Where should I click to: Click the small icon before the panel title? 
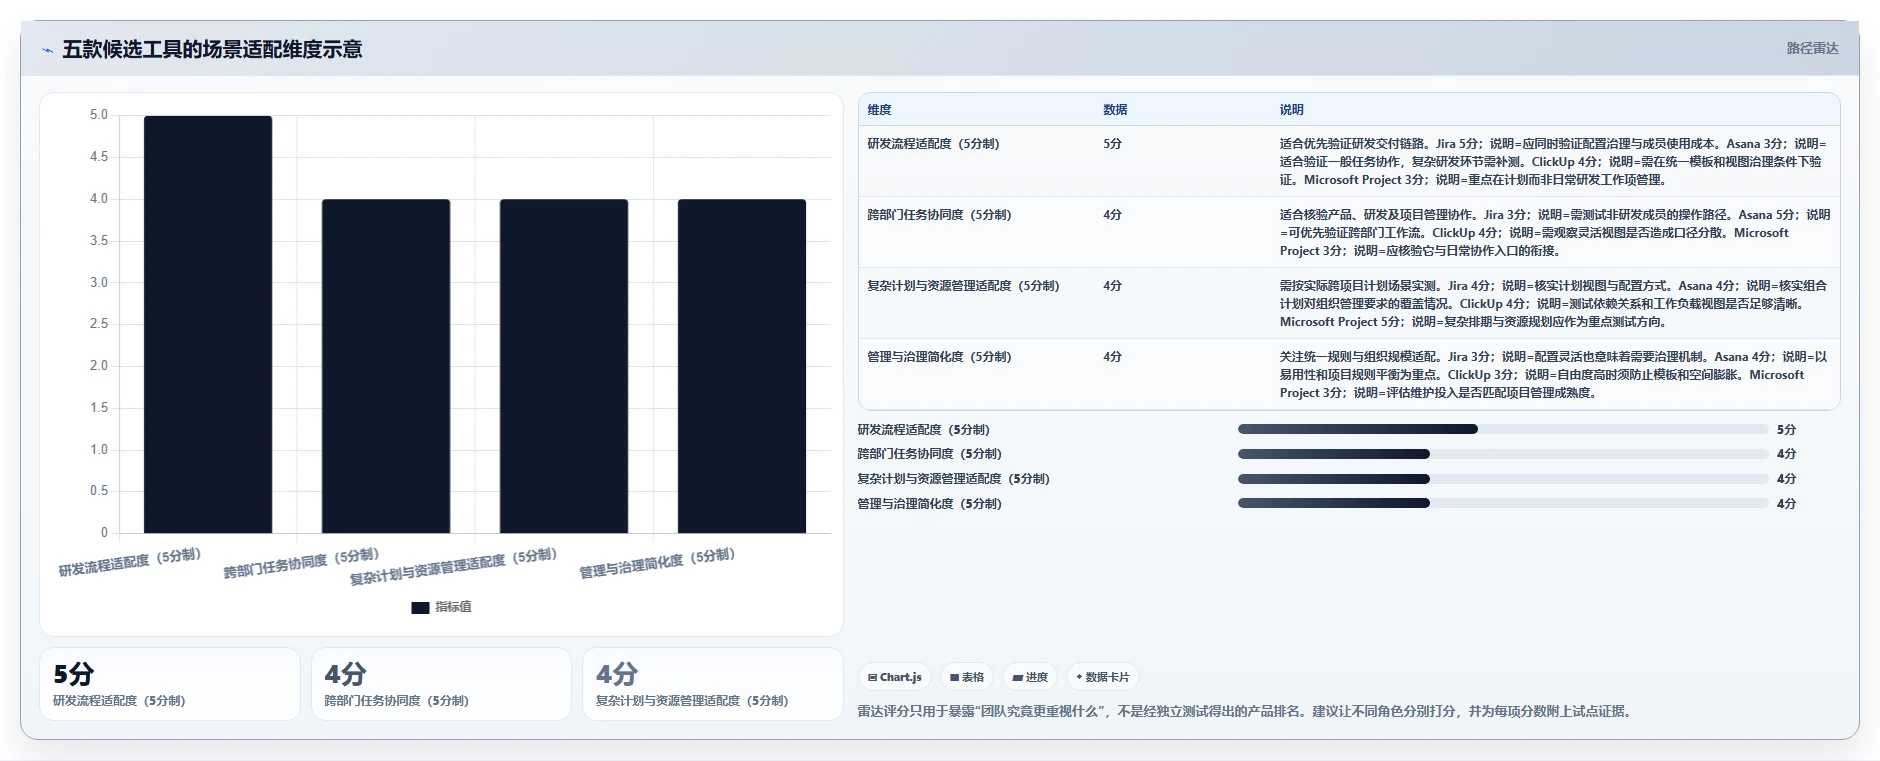pos(47,50)
